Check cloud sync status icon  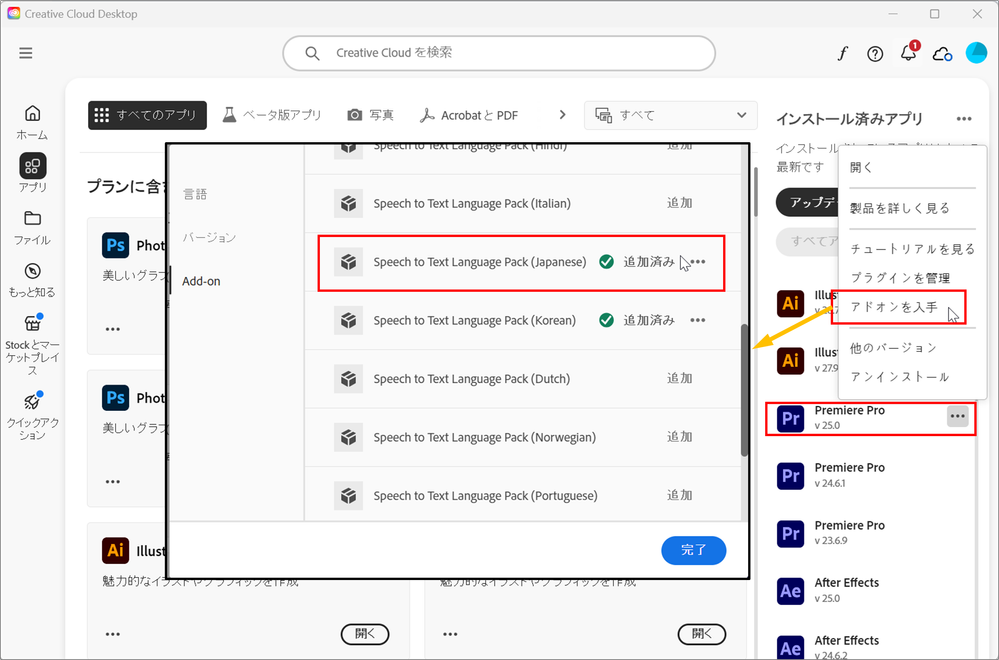[x=942, y=54]
